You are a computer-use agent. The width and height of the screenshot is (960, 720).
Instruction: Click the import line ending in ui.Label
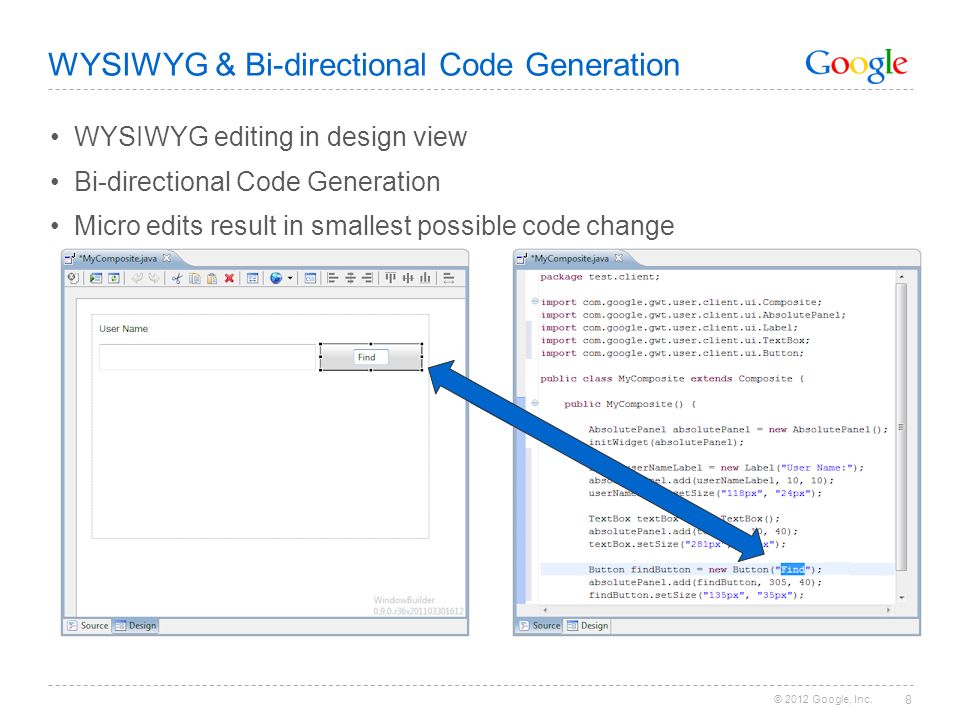click(x=669, y=328)
